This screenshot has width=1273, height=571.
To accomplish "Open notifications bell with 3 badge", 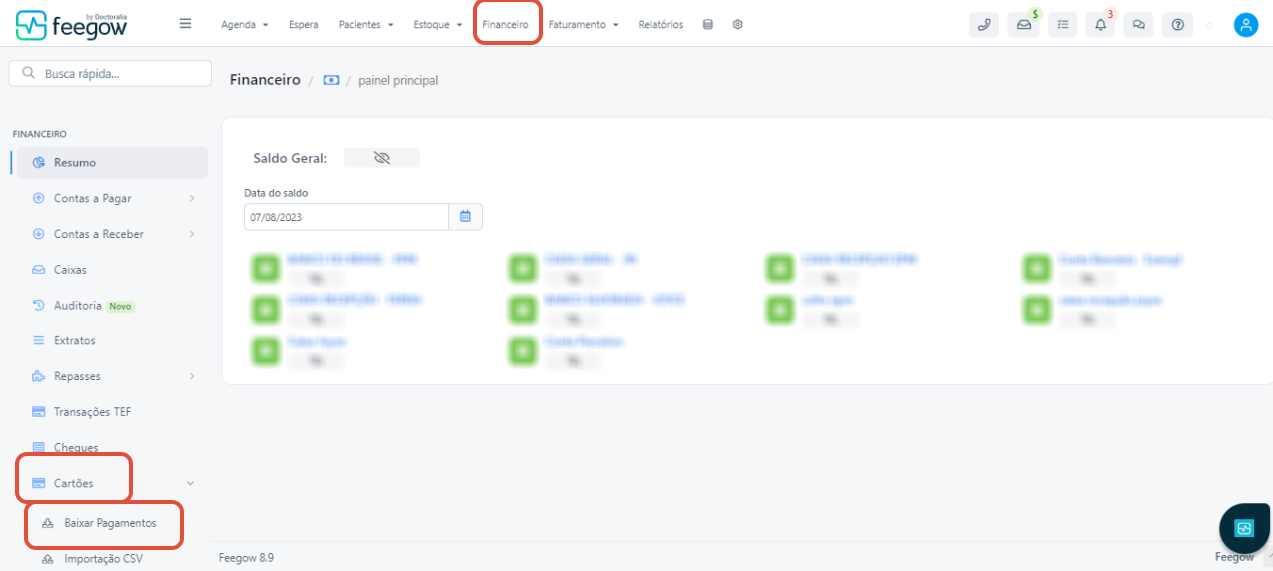I will coord(1101,25).
